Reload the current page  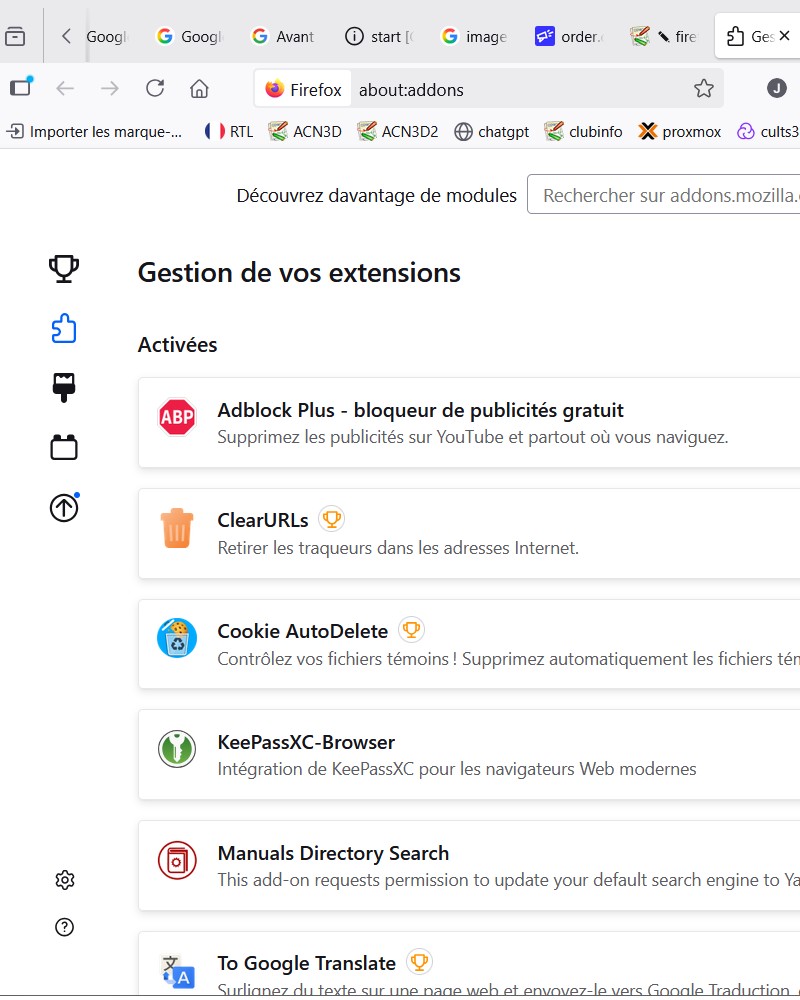click(155, 89)
